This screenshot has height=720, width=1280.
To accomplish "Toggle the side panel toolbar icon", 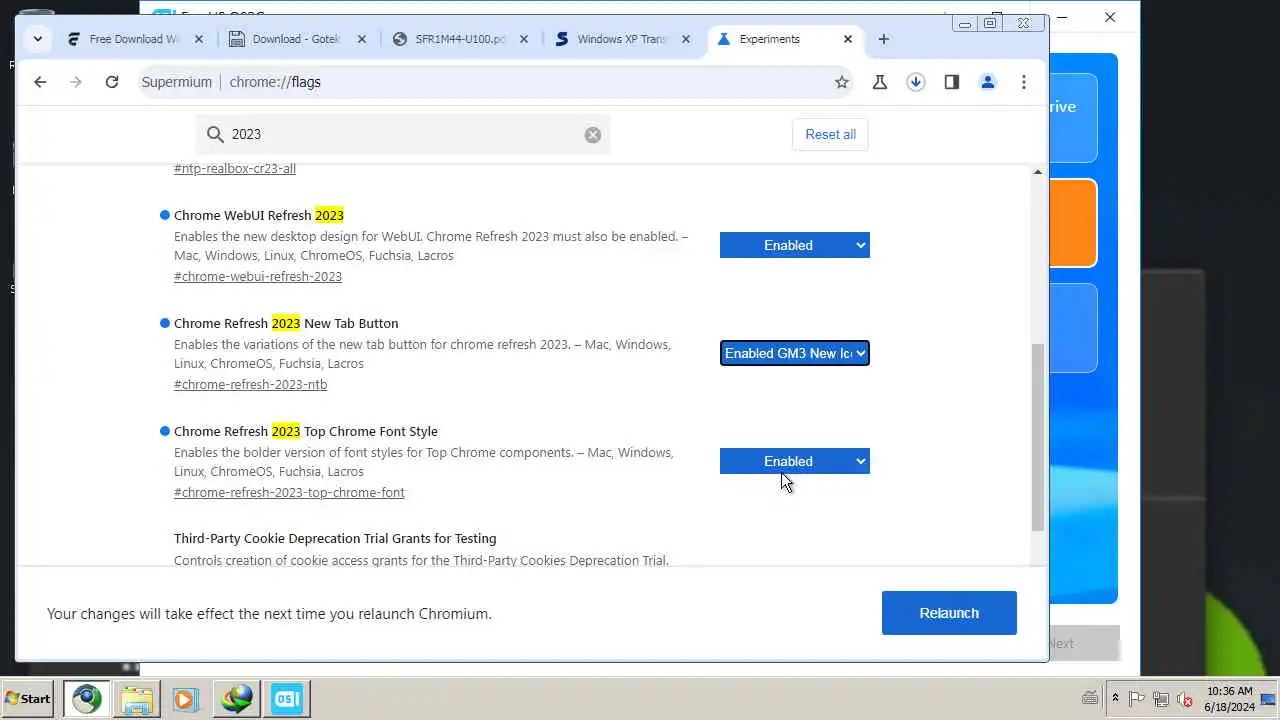I will [x=952, y=82].
